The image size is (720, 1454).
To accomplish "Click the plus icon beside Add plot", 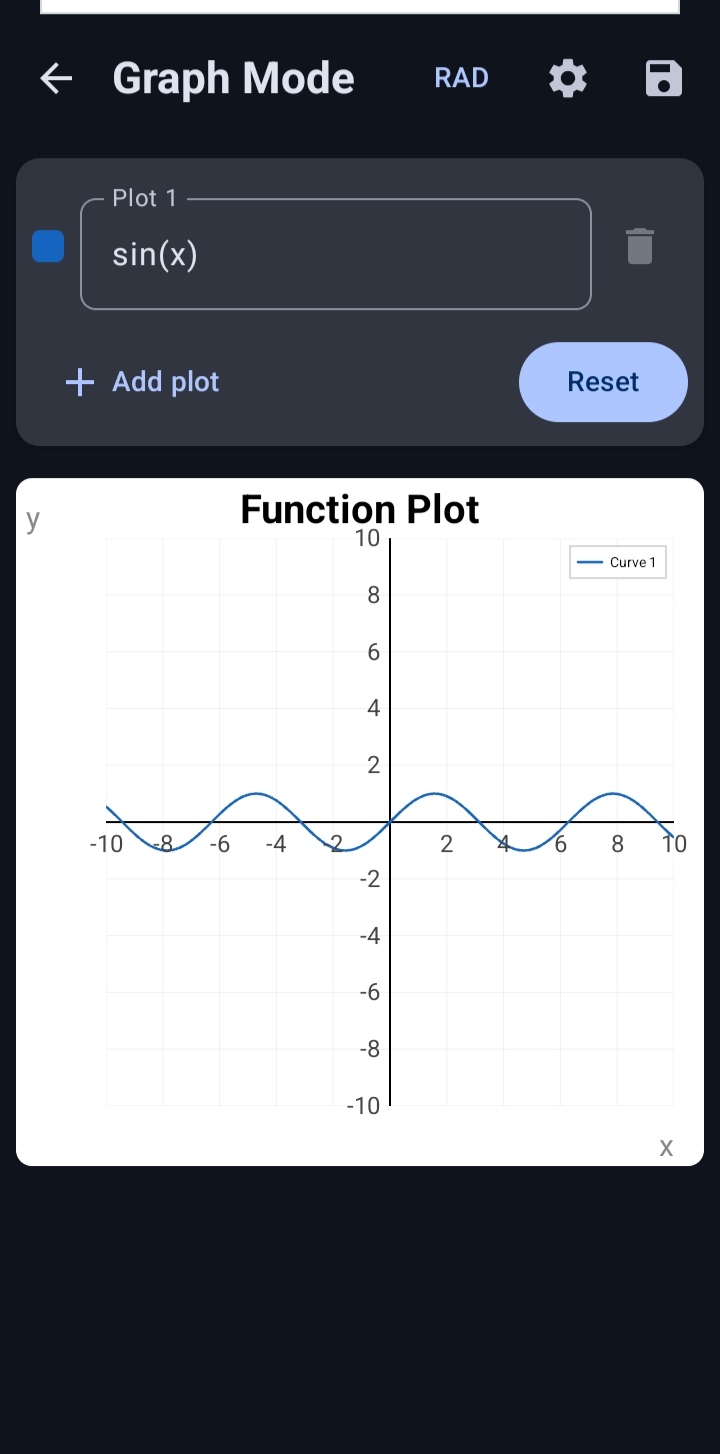I will coord(79,382).
